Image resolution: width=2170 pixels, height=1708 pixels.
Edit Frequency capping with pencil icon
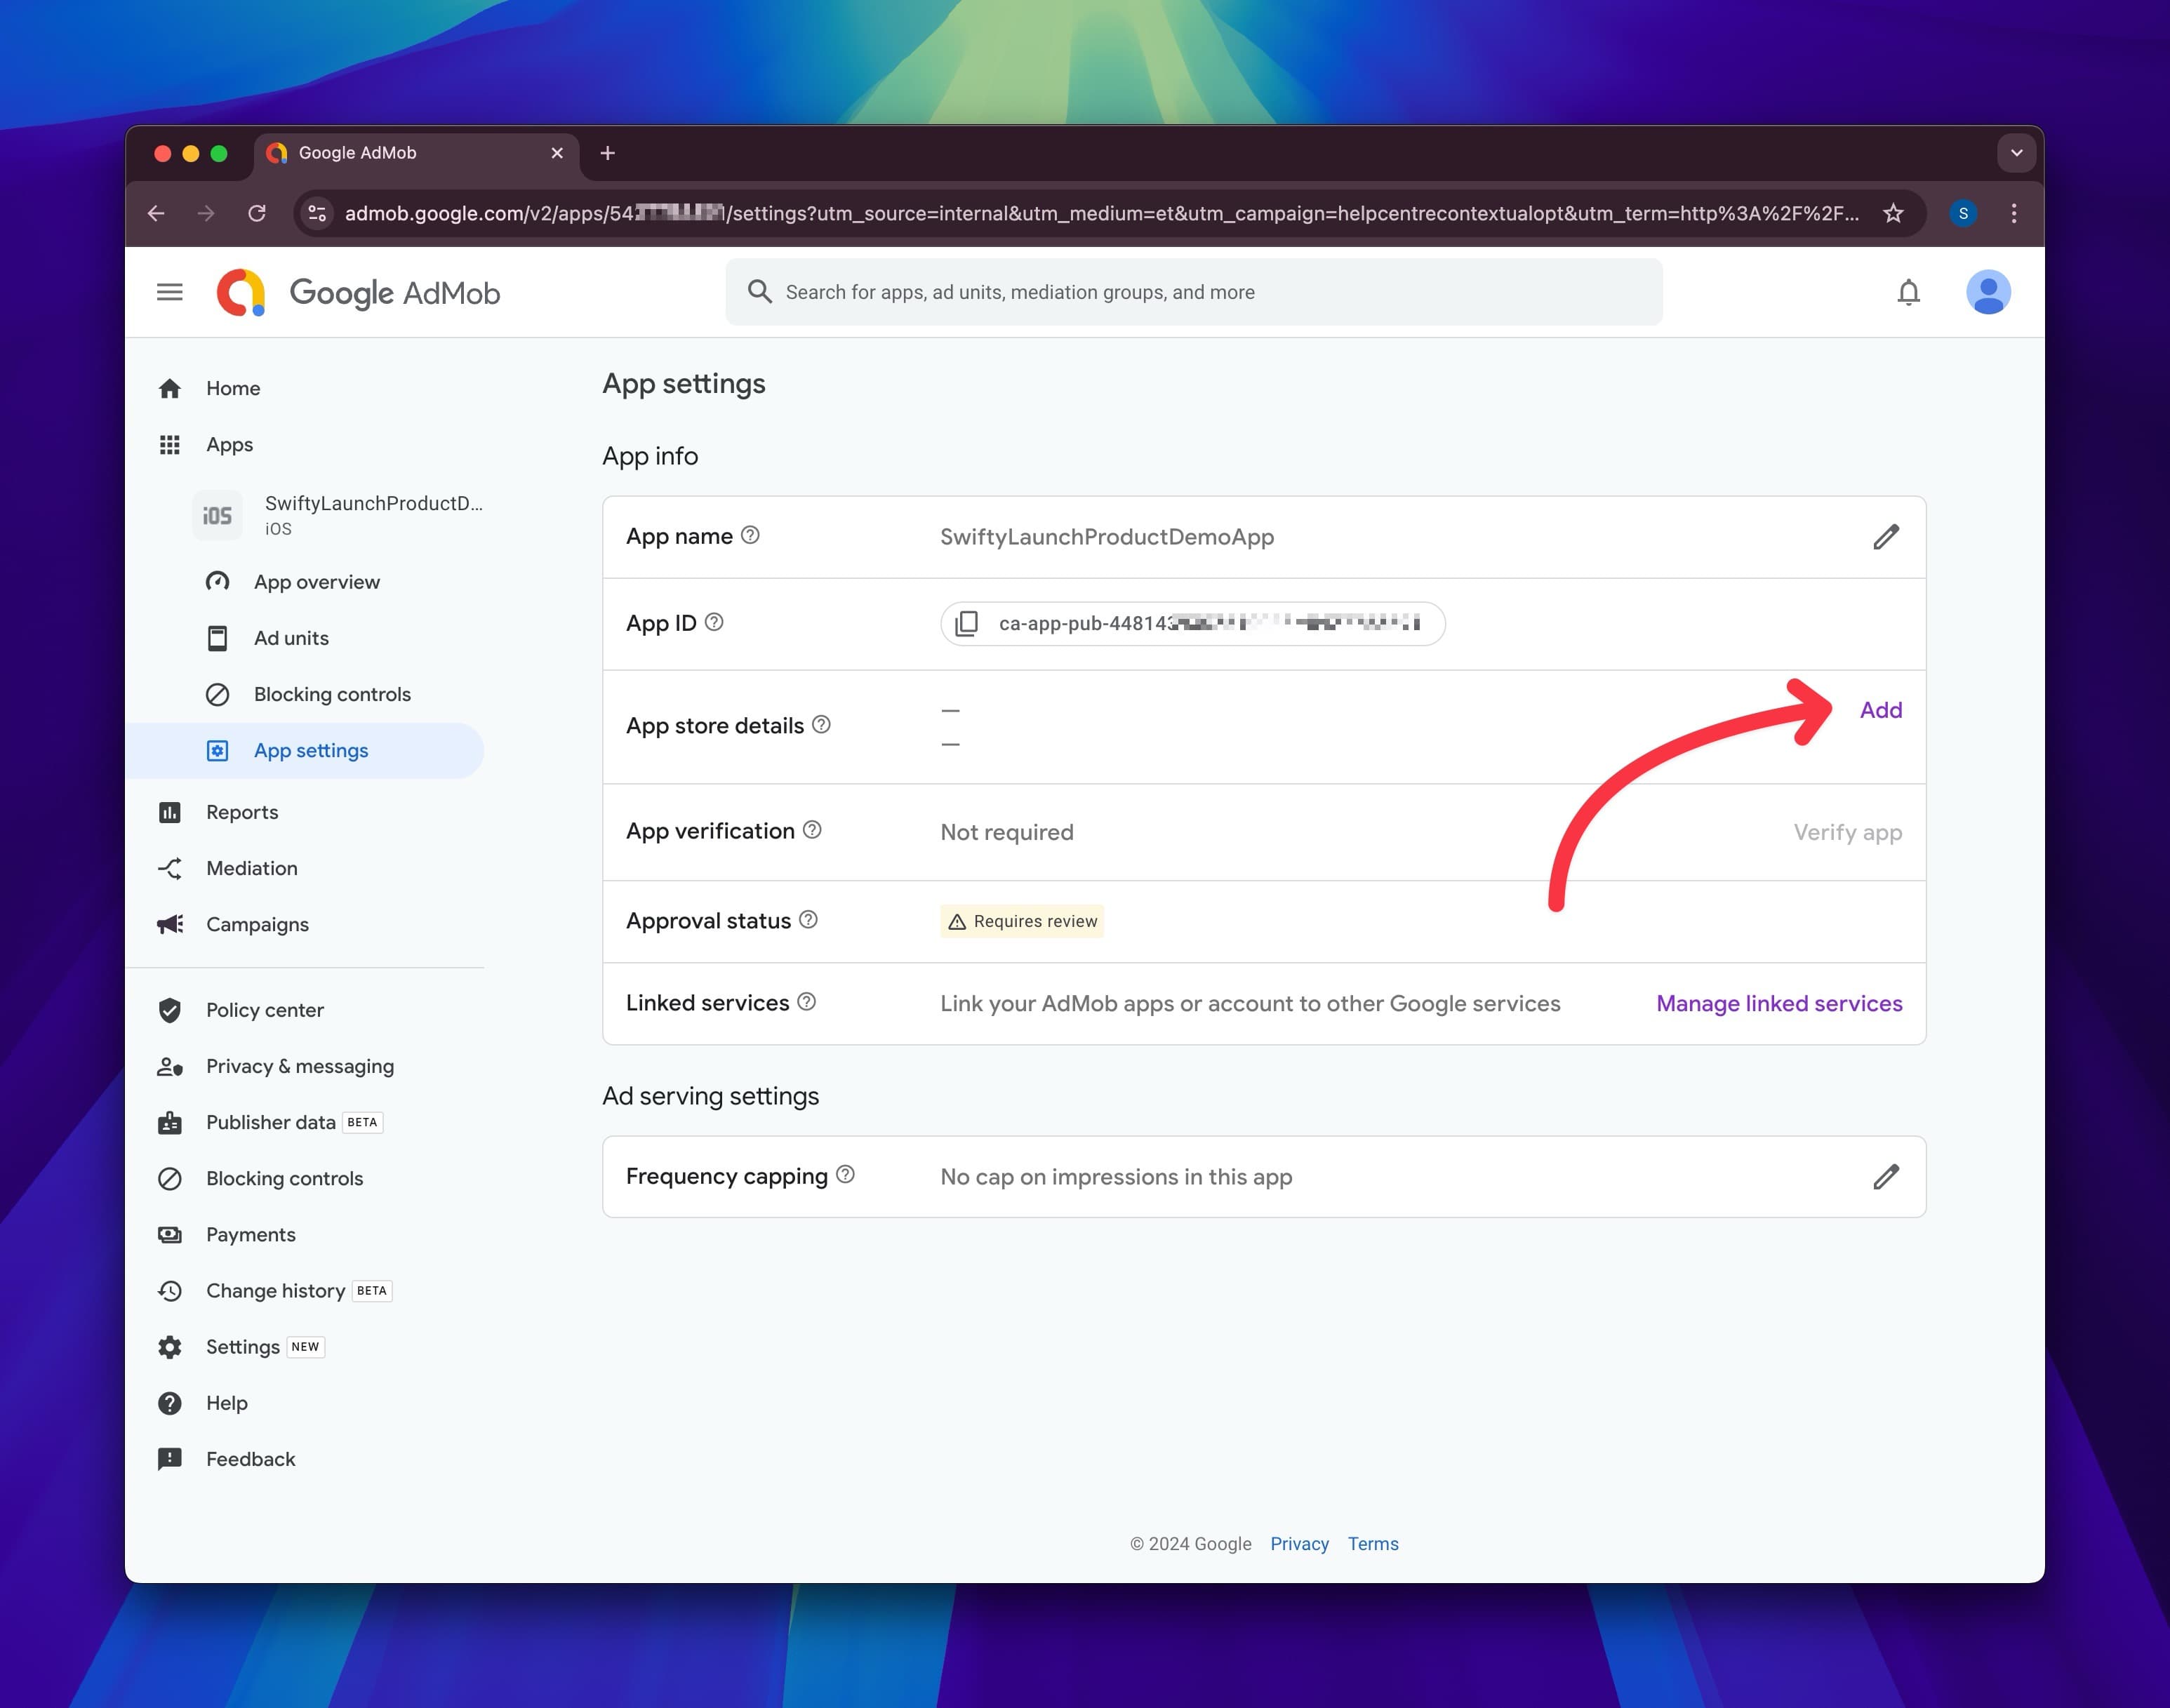click(x=1885, y=1177)
